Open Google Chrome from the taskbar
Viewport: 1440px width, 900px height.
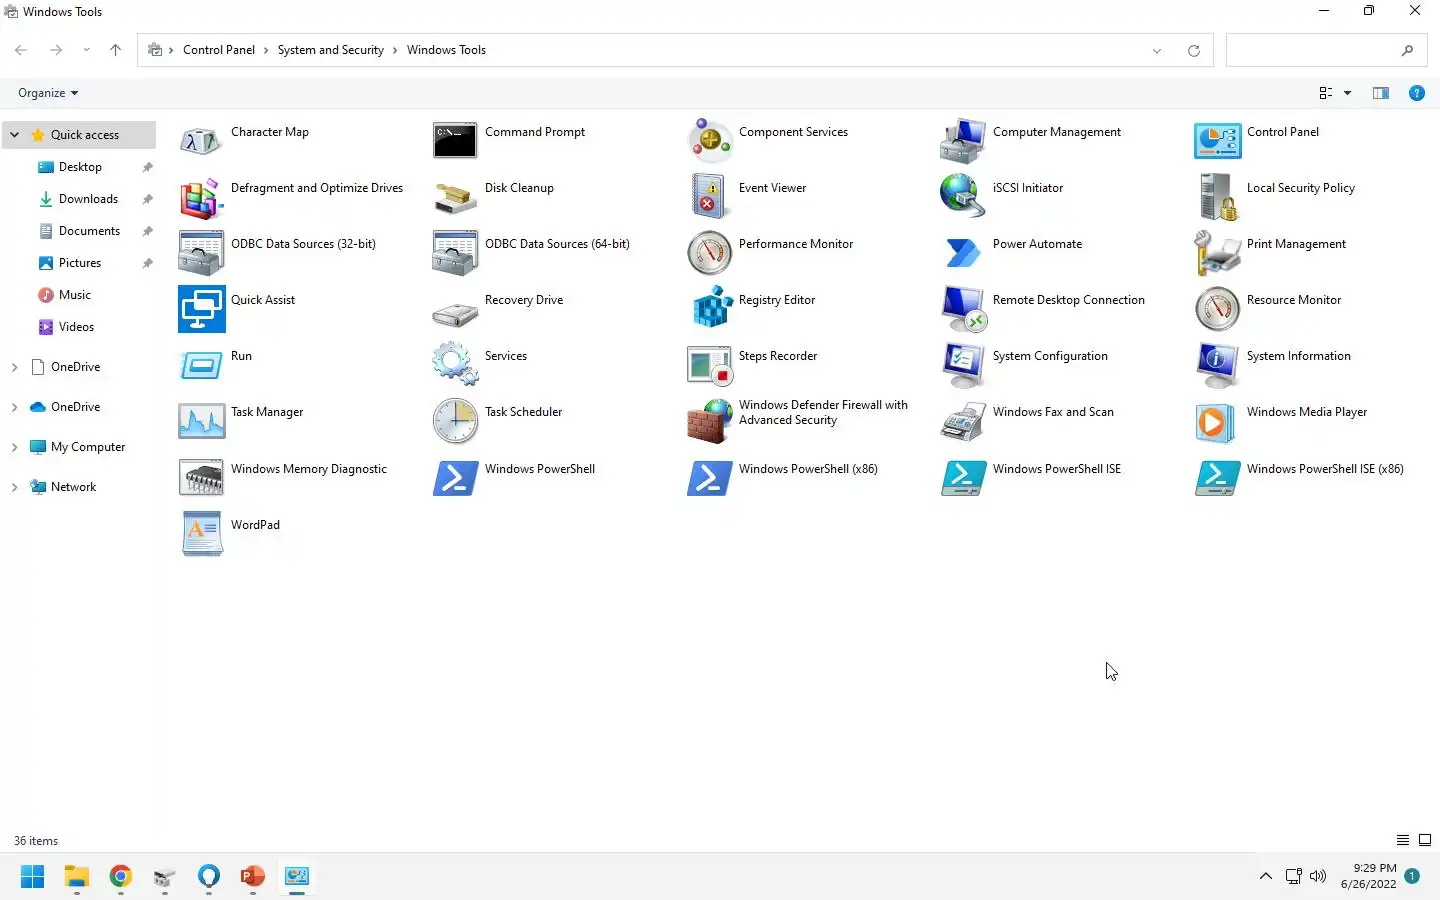pyautogui.click(x=121, y=877)
